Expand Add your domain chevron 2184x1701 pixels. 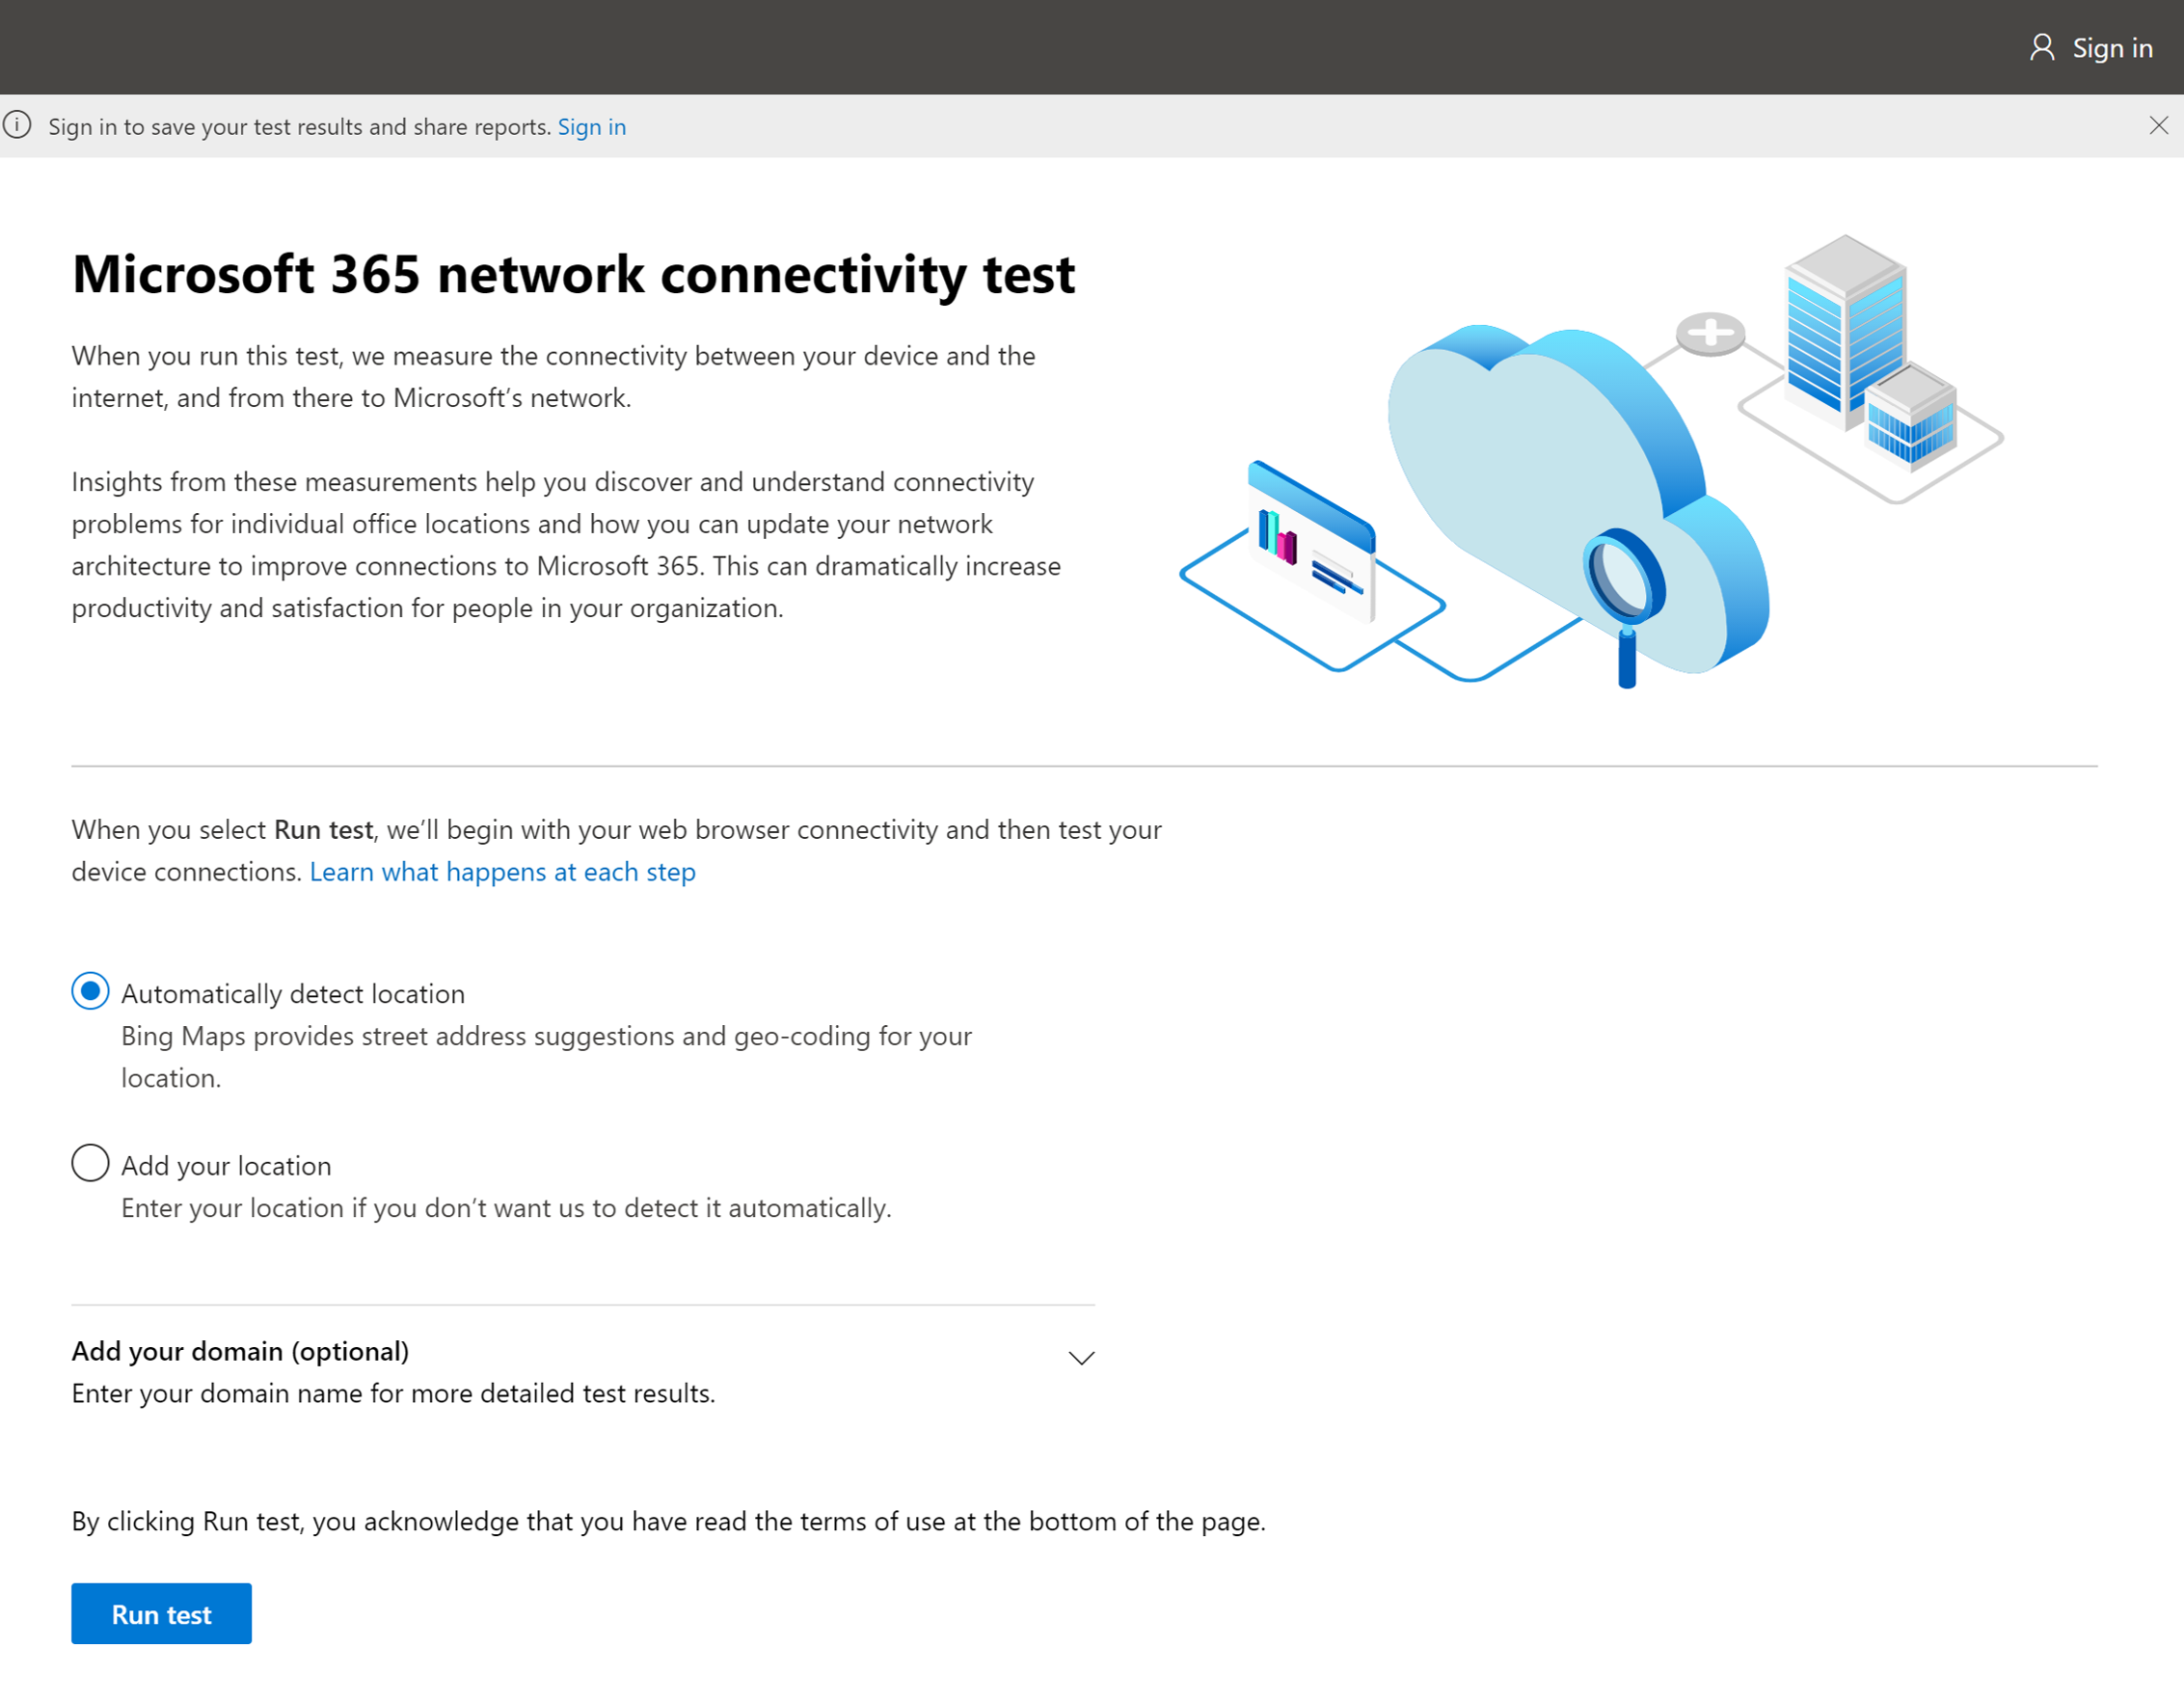[1081, 1357]
